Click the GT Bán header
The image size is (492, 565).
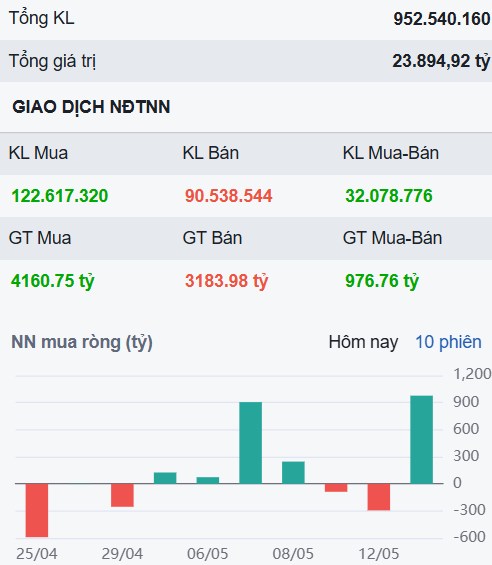click(x=212, y=238)
